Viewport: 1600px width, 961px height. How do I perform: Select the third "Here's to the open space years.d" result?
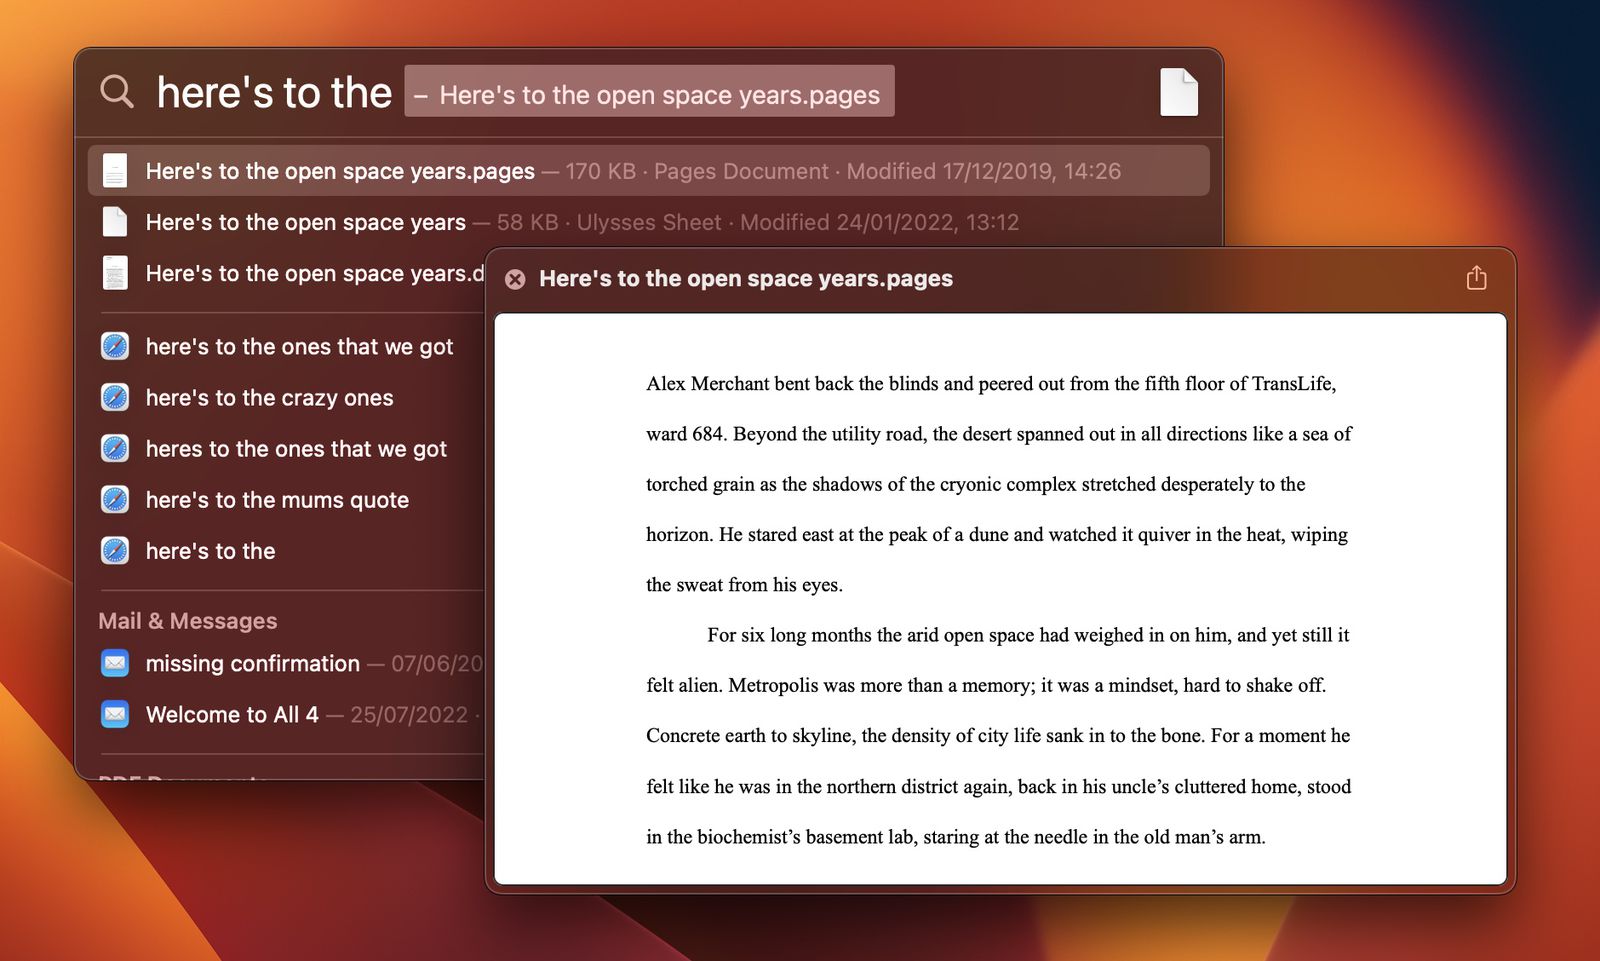click(300, 272)
